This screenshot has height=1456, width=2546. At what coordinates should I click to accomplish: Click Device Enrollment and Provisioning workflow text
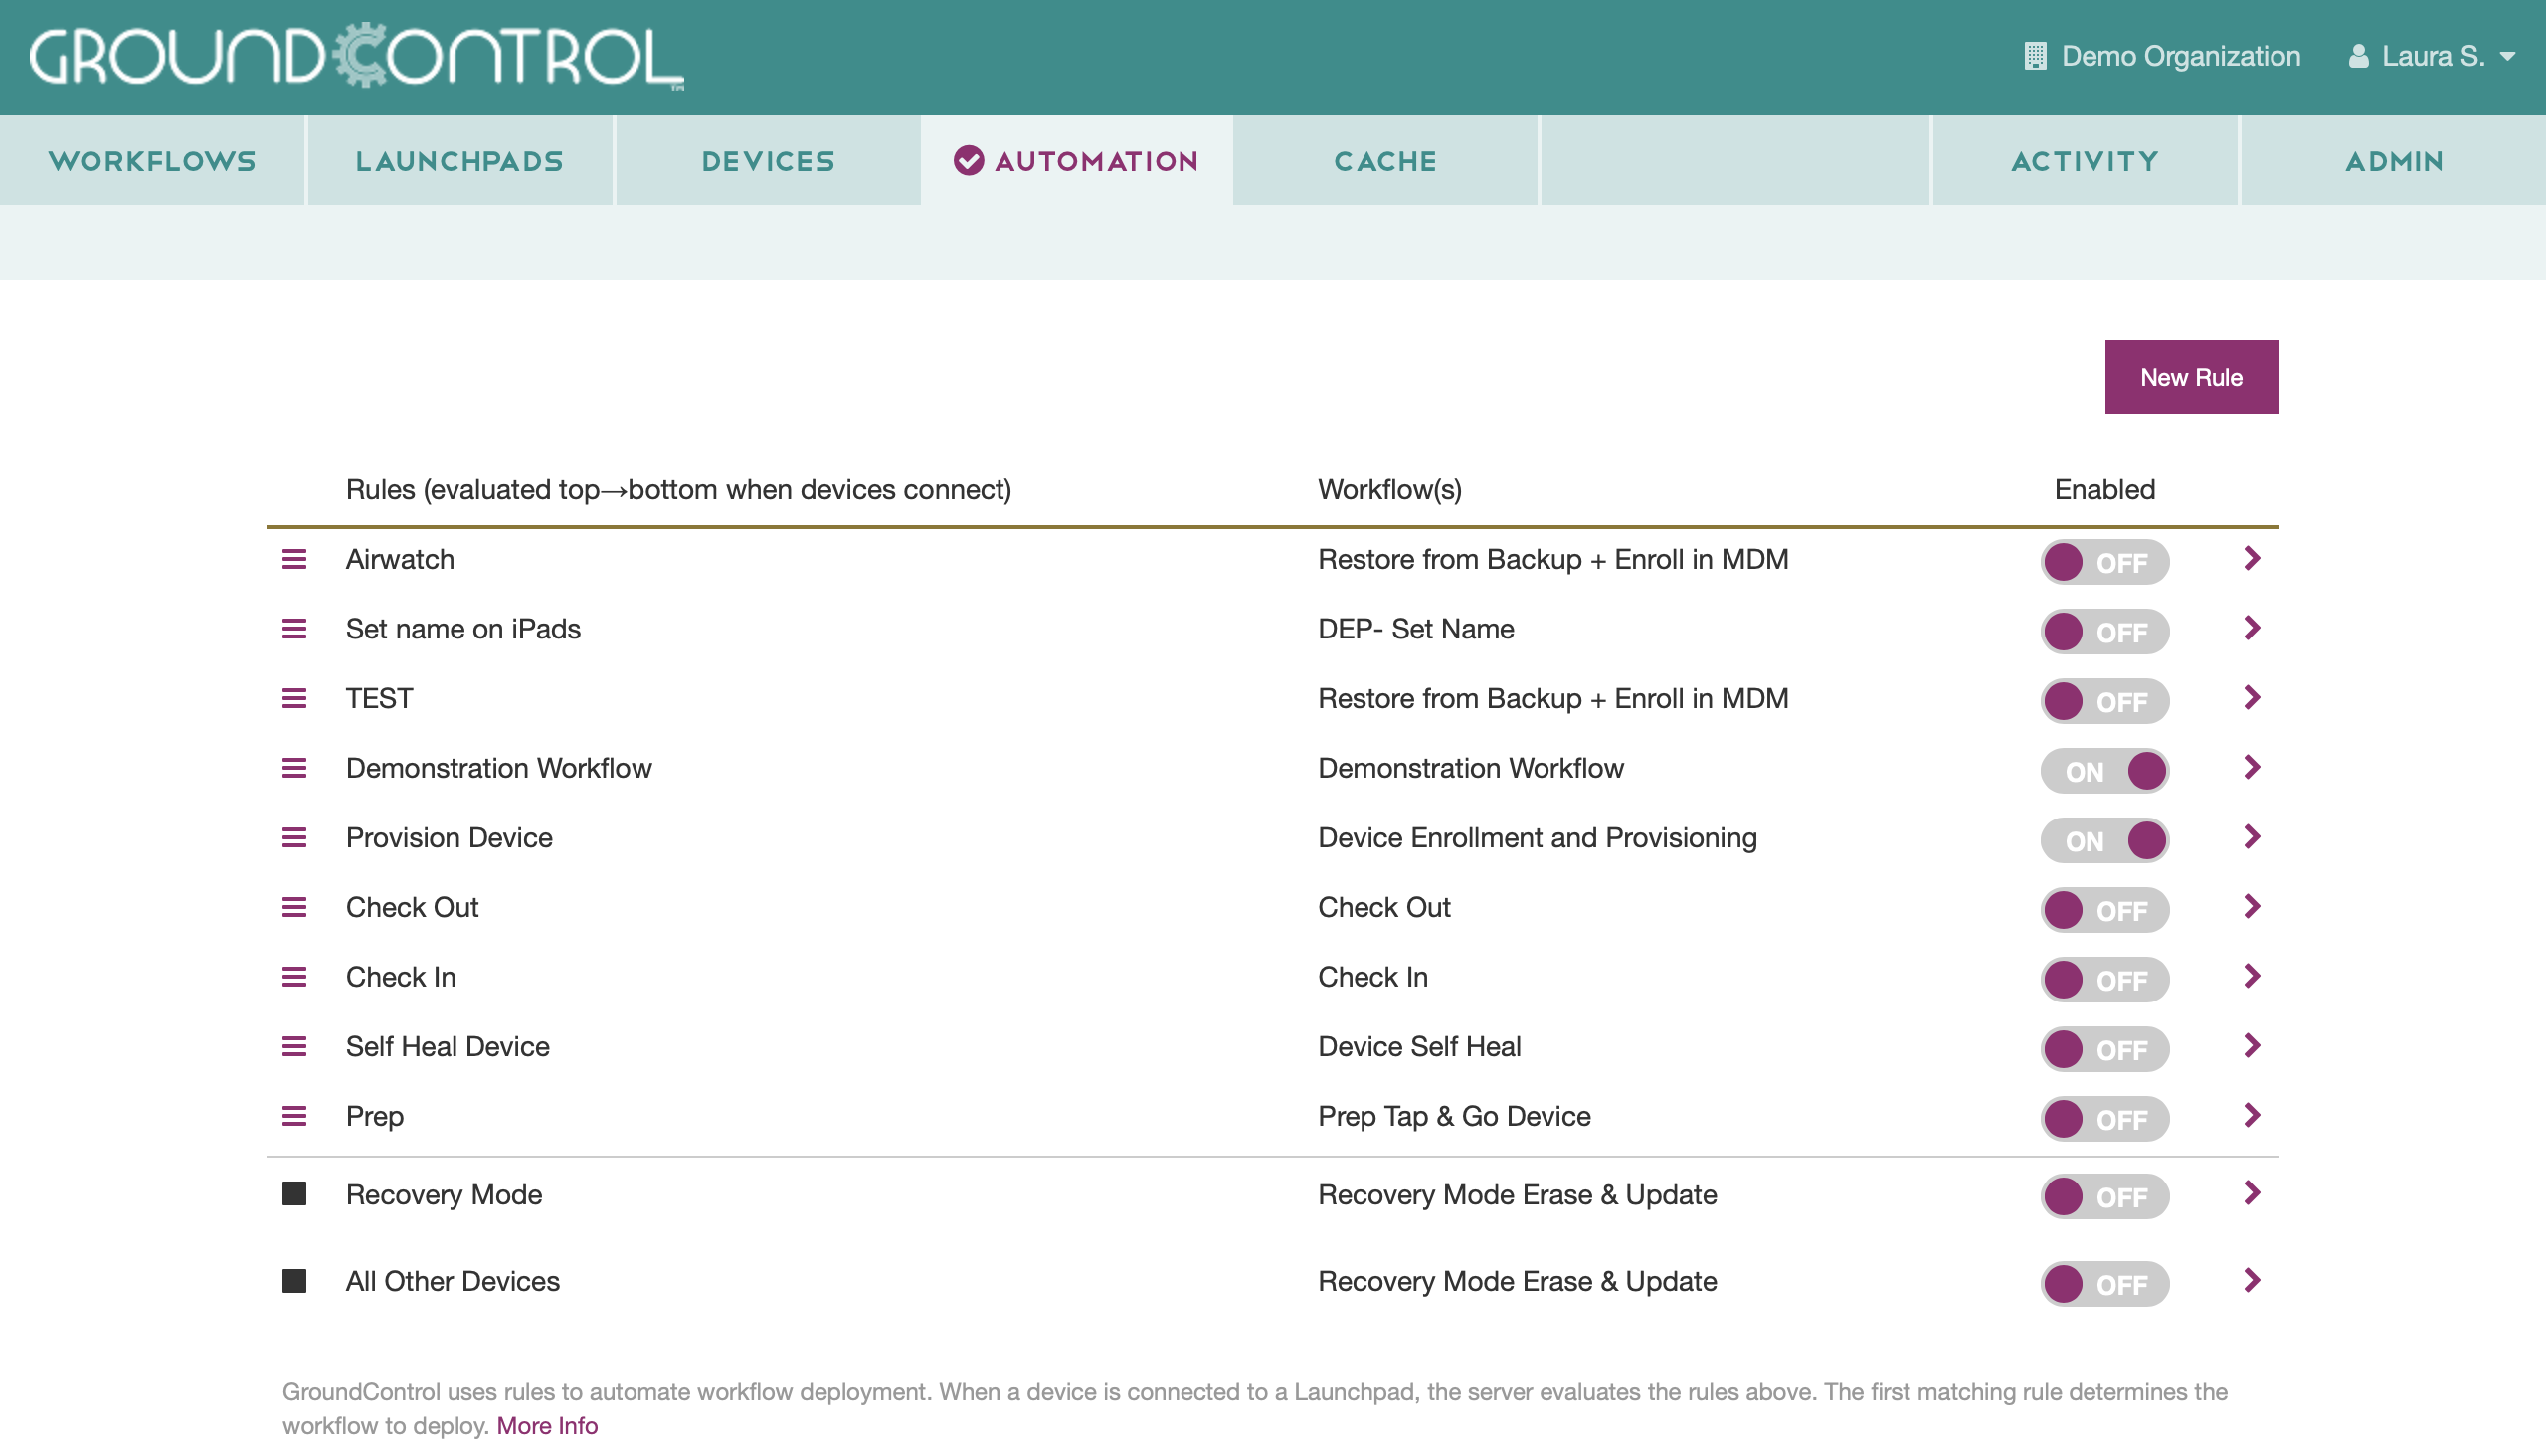click(1537, 838)
